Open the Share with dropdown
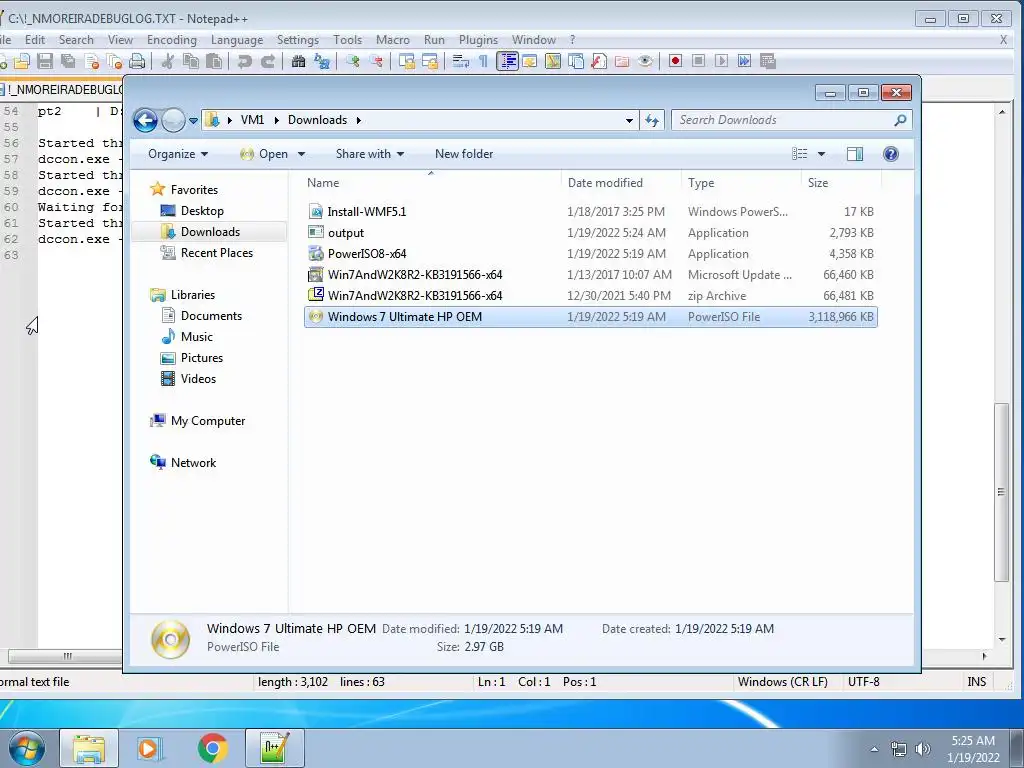The image size is (1024, 768). click(x=370, y=154)
